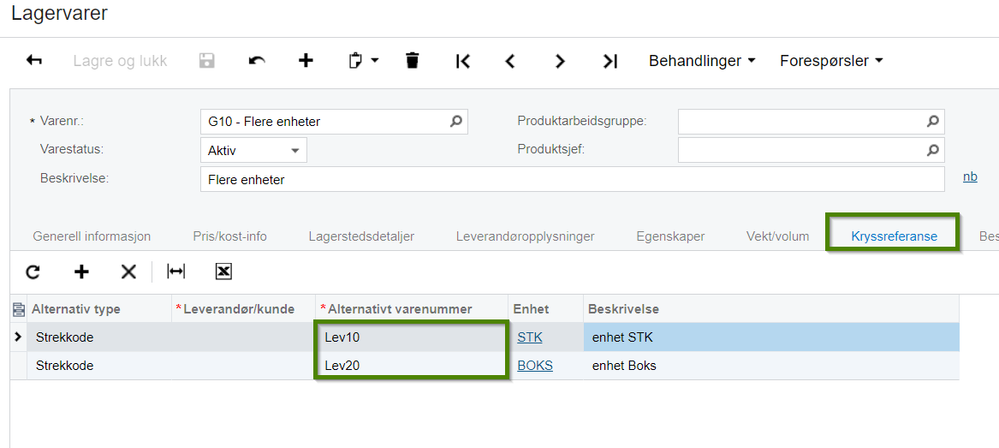Open the STK unit link
Image resolution: width=999 pixels, height=448 pixels.
(x=529, y=338)
